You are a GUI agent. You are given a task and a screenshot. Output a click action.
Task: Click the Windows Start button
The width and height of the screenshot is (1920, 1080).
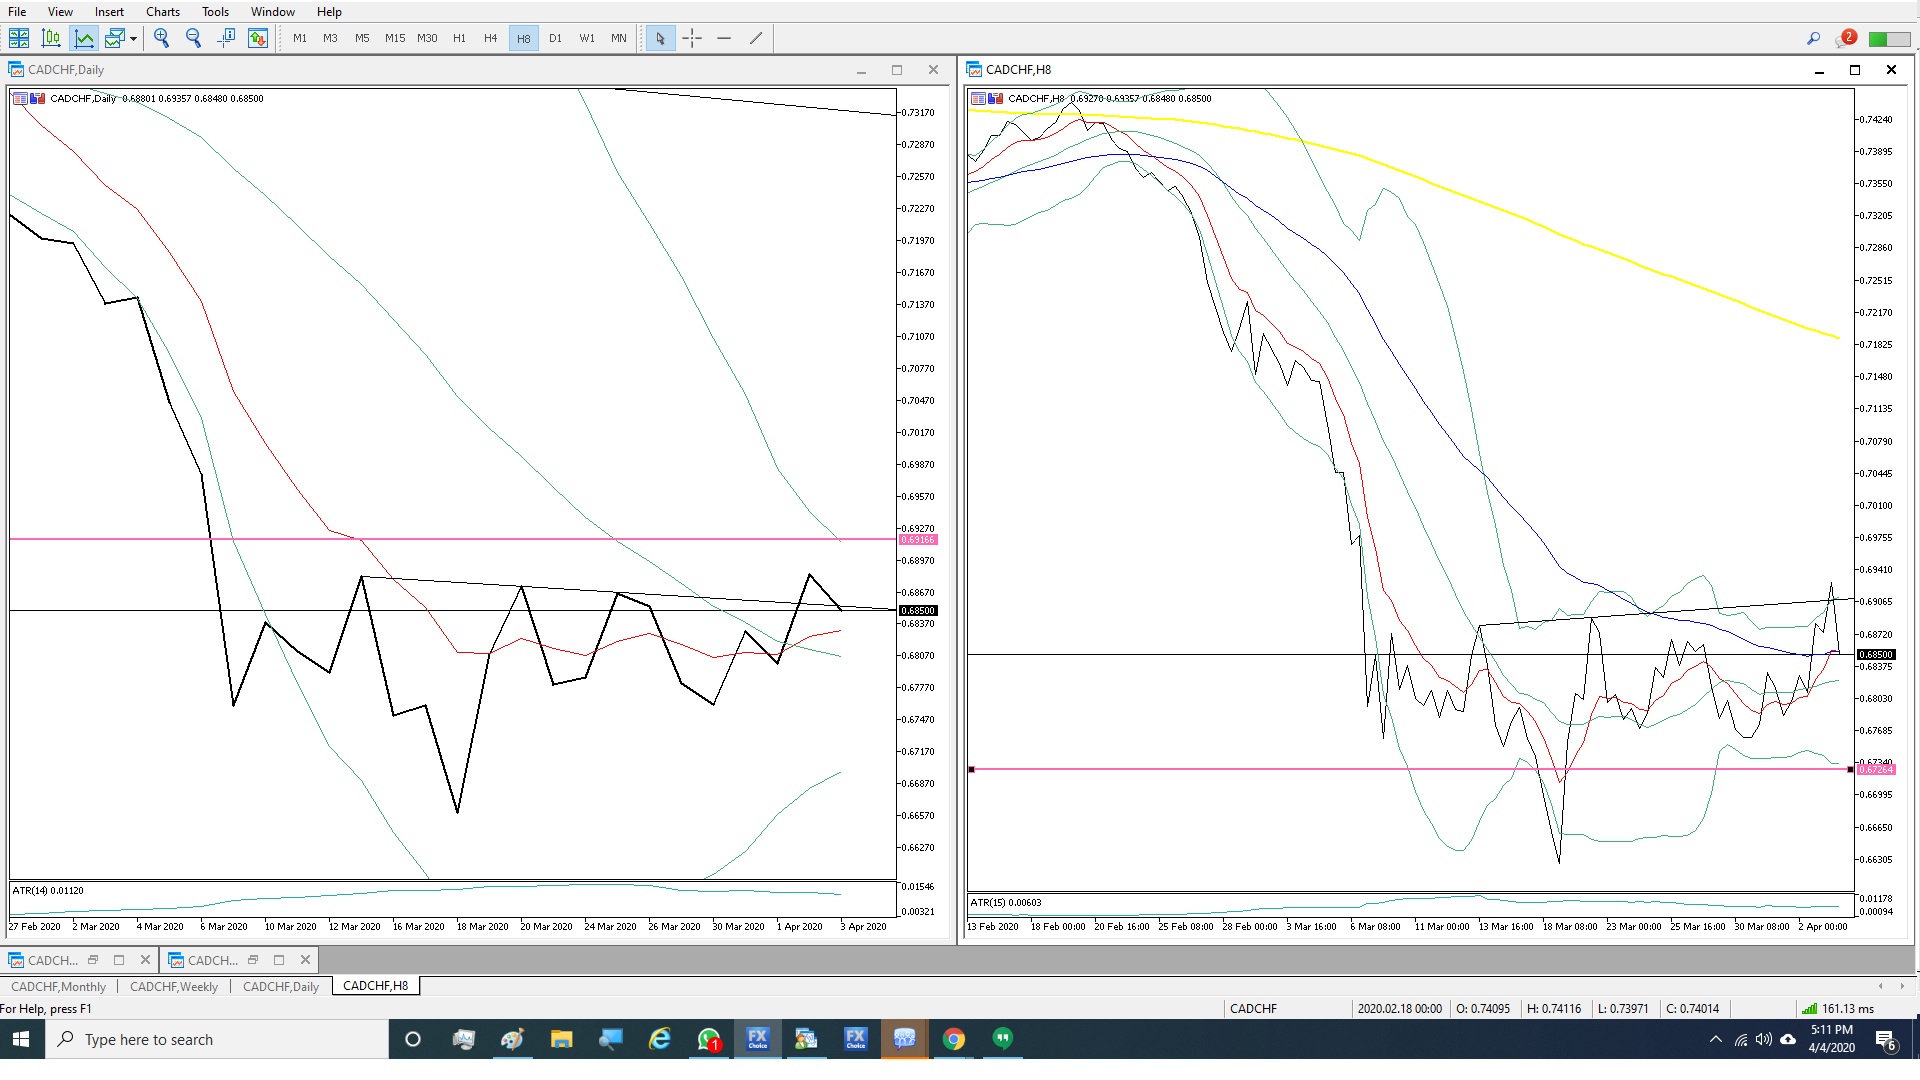(x=21, y=1040)
